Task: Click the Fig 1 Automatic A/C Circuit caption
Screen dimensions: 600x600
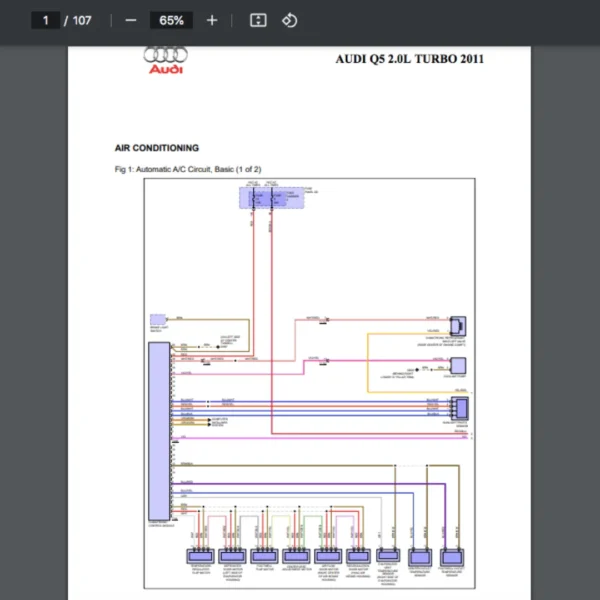Action: pyautogui.click(x=188, y=169)
